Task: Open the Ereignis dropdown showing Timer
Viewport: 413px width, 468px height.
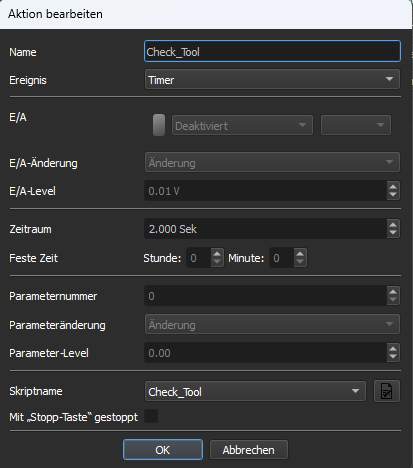Action: [x=272, y=79]
